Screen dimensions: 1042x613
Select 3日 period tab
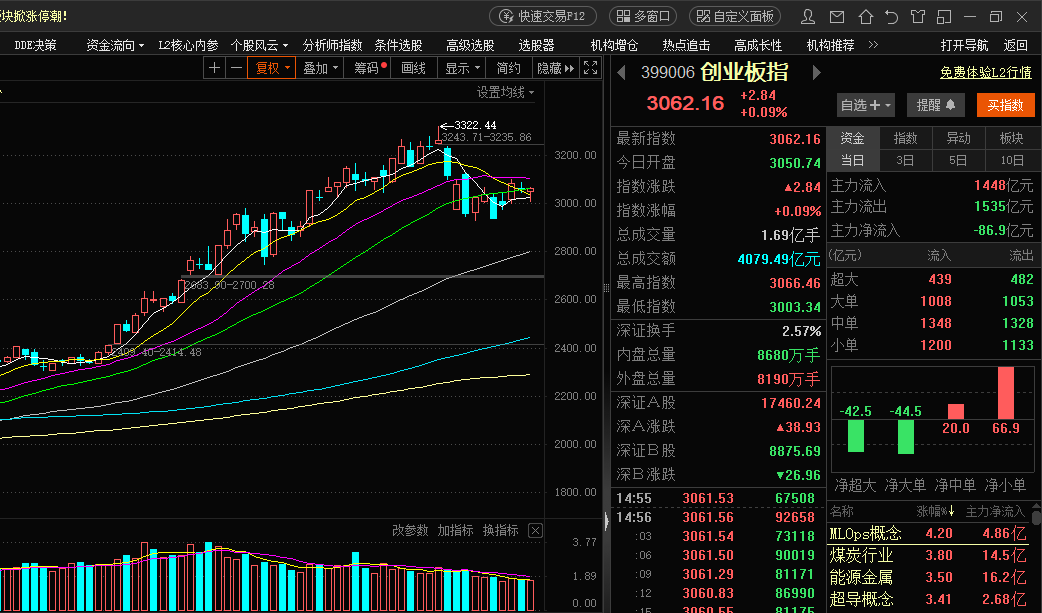[905, 160]
